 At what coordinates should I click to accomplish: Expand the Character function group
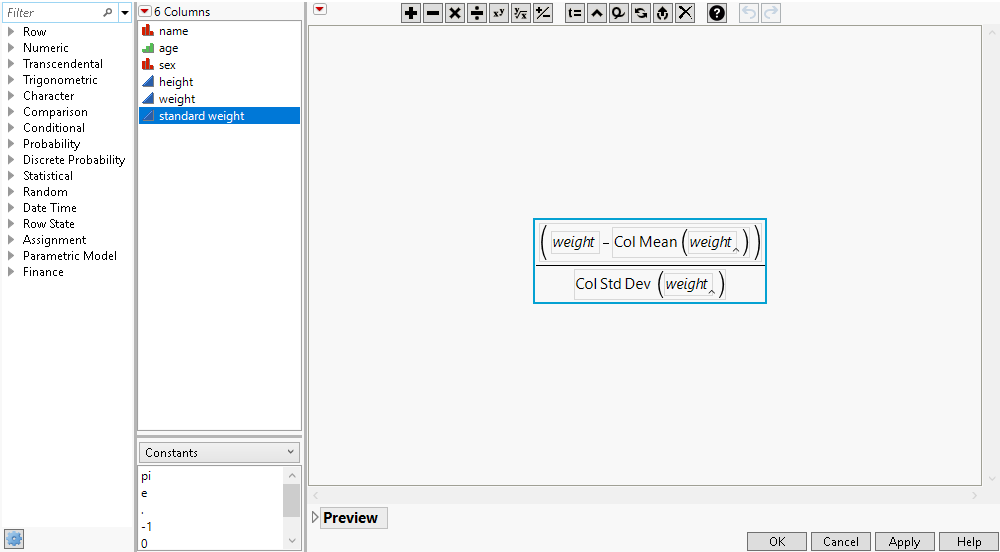(x=11, y=96)
